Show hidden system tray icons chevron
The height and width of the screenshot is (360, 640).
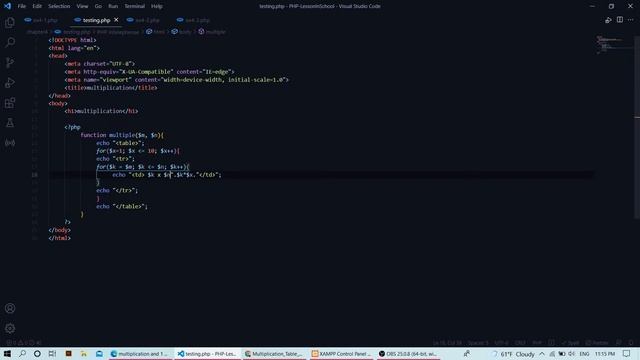coord(542,354)
